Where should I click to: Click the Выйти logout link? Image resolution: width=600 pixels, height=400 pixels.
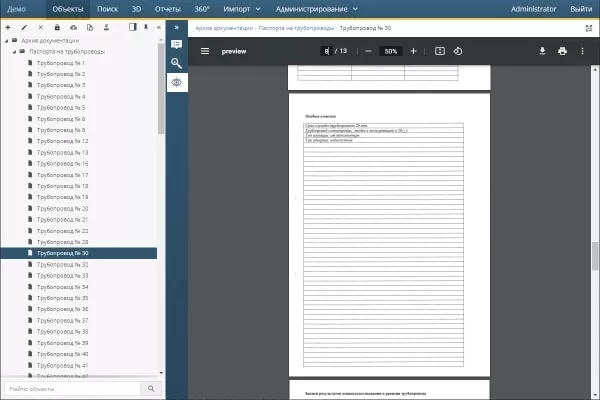580,8
